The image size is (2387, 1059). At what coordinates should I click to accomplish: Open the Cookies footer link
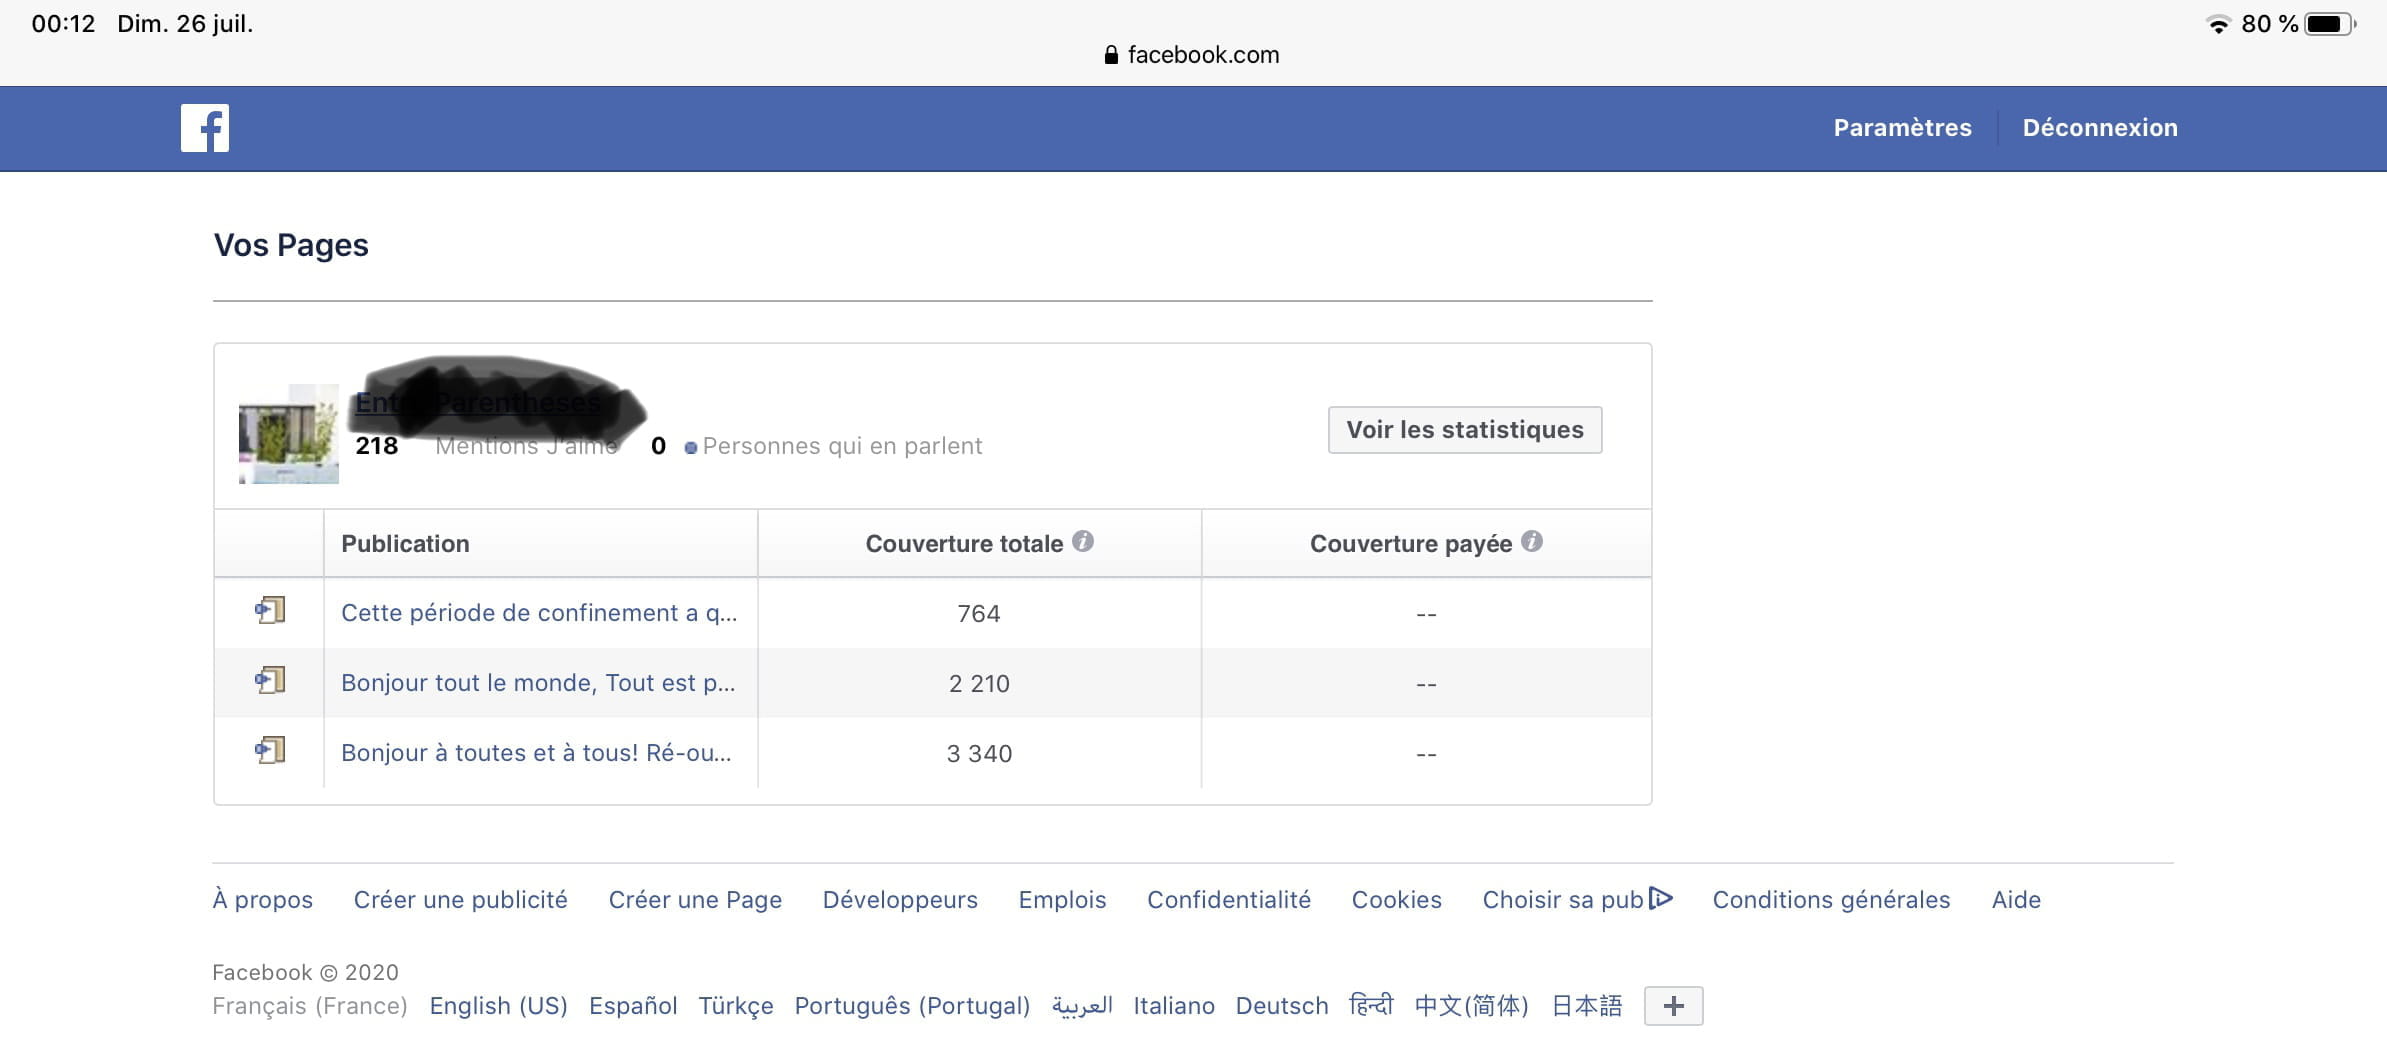tap(1396, 900)
